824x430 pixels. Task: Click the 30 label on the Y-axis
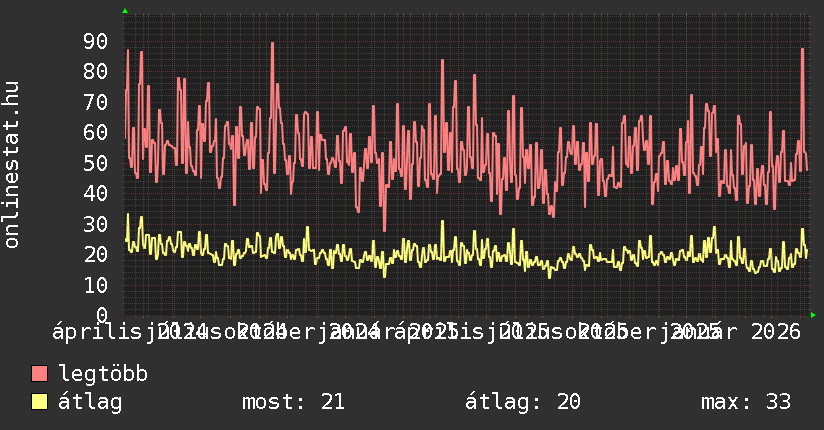95,224
